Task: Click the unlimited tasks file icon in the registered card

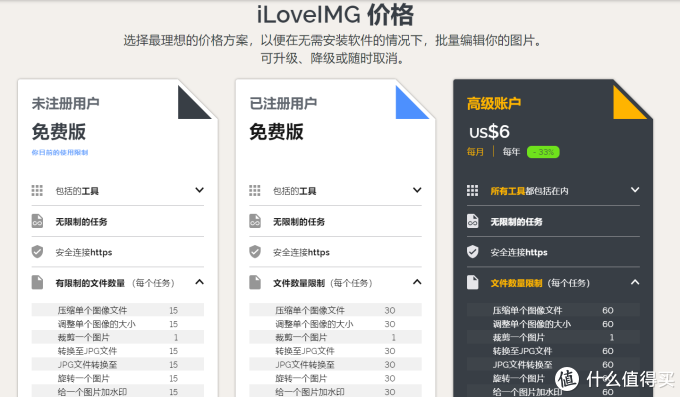Action: click(x=255, y=221)
